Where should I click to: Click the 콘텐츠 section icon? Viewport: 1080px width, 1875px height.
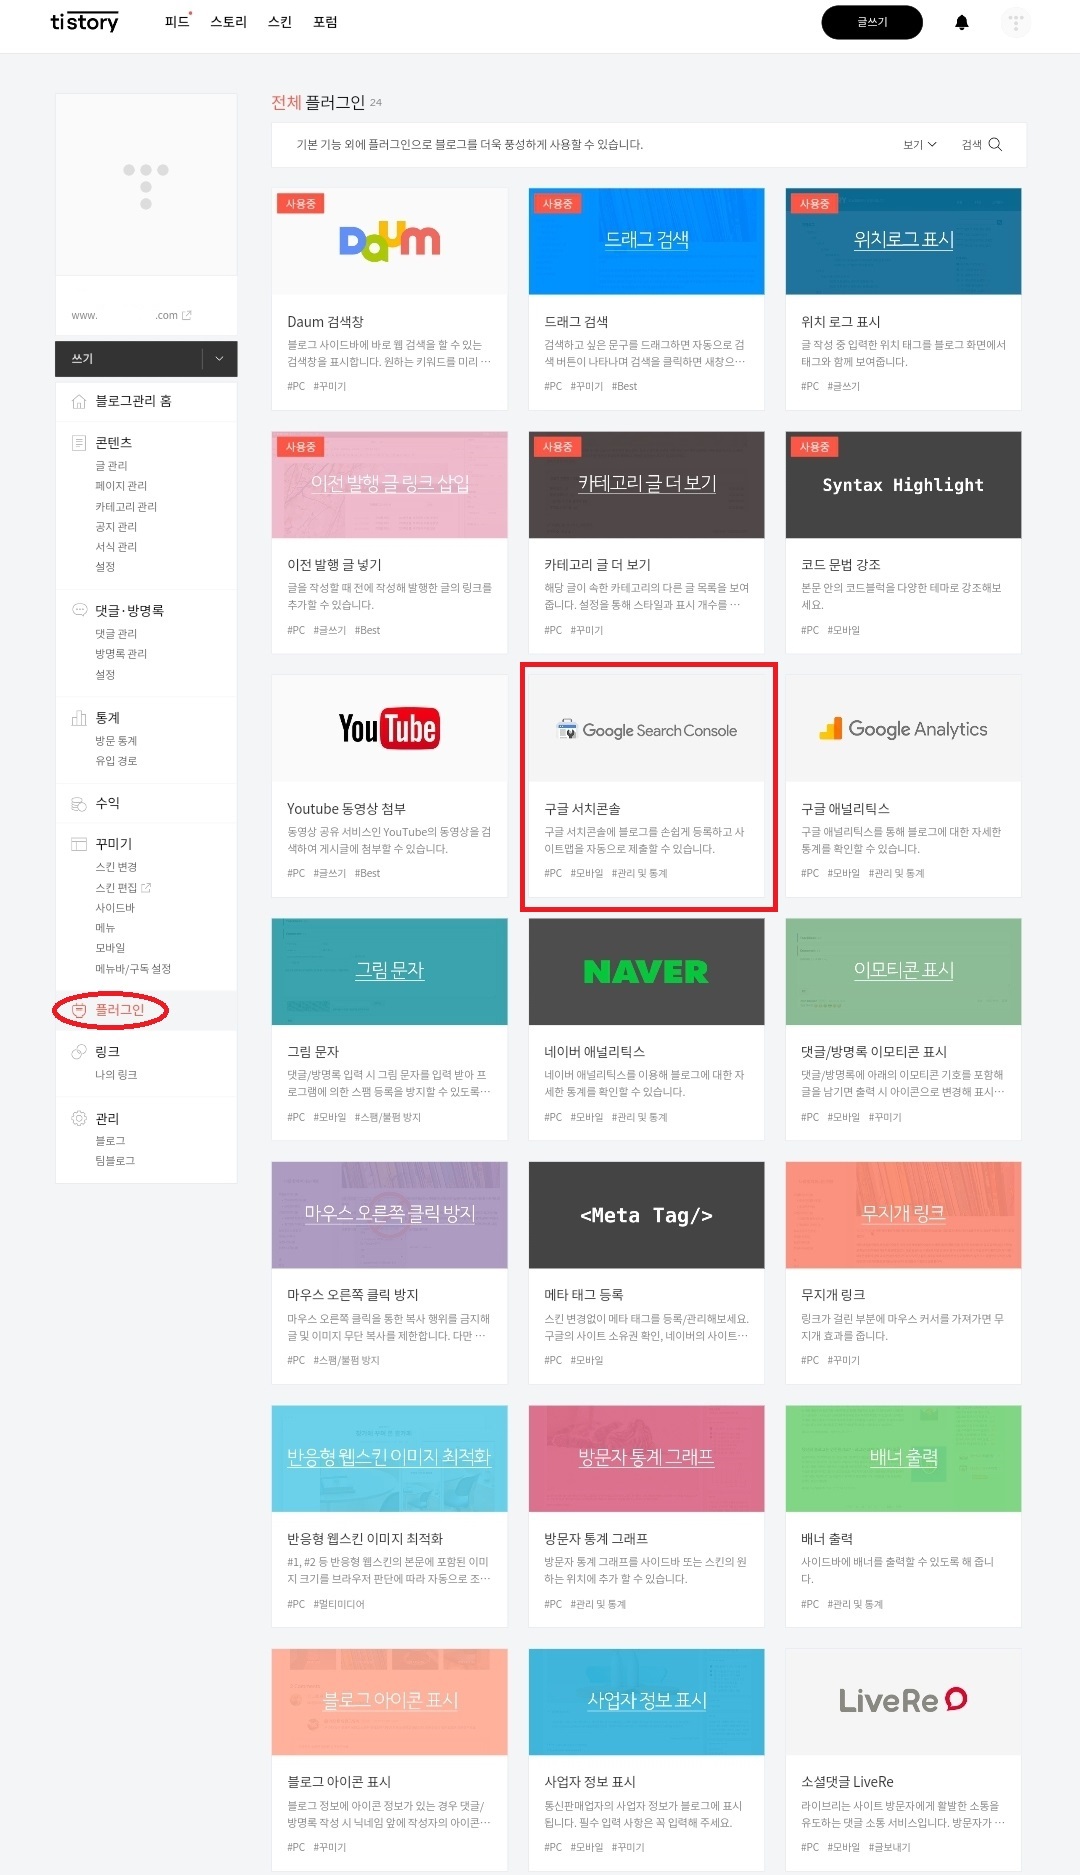coord(79,442)
